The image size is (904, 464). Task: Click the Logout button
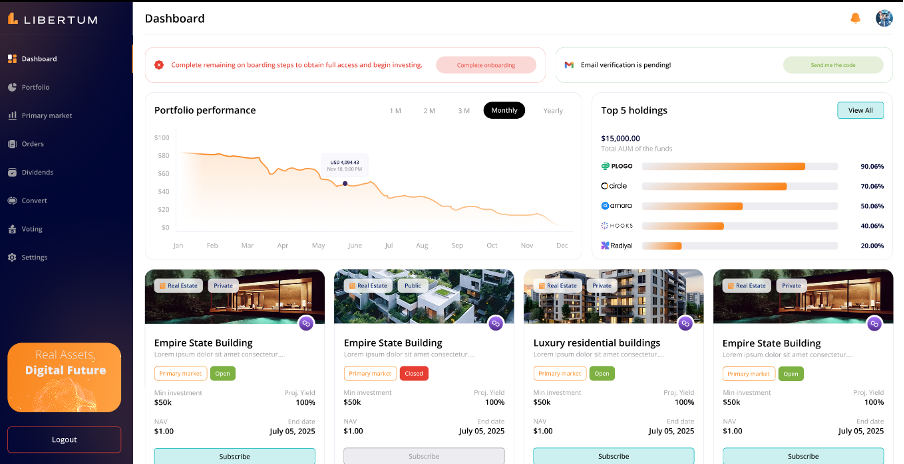[x=64, y=439]
